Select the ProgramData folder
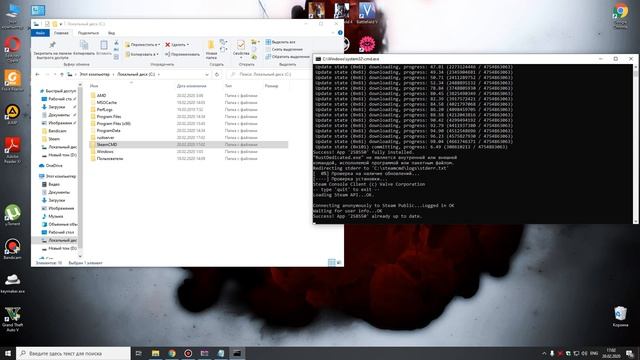 point(108,131)
